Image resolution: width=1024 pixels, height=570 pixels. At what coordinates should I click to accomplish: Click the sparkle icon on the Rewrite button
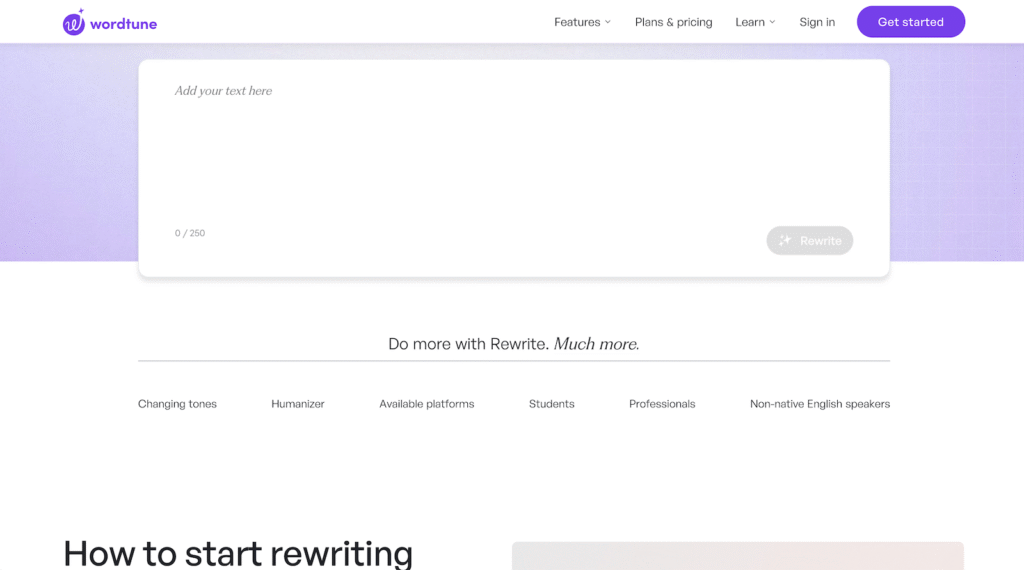[x=785, y=241]
